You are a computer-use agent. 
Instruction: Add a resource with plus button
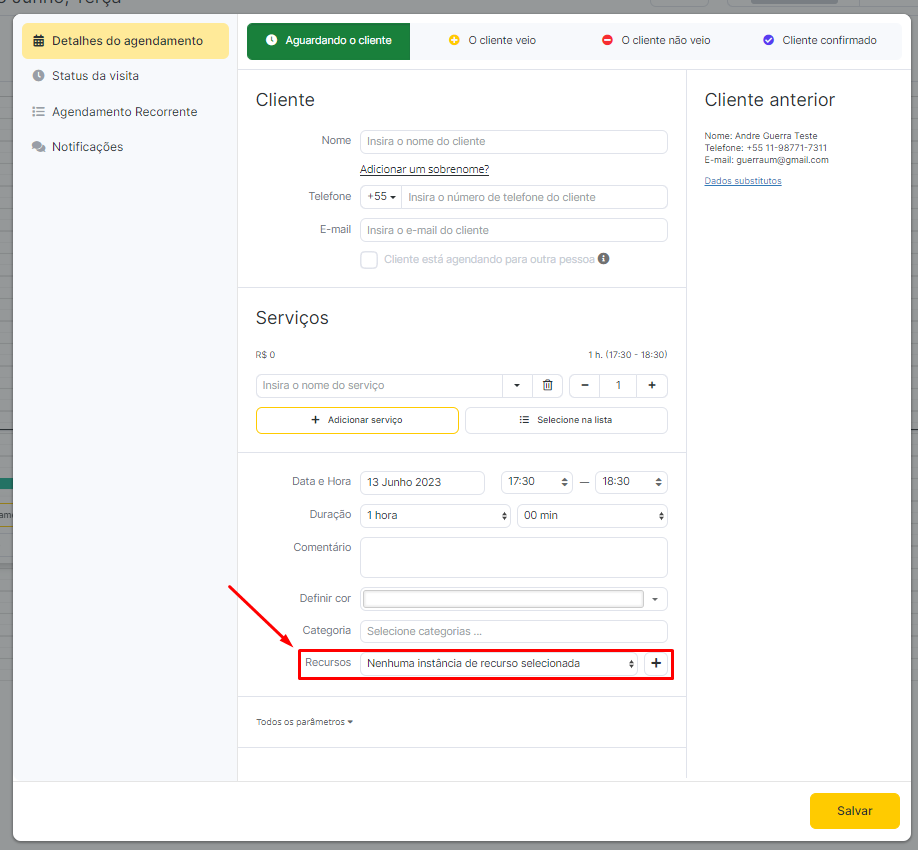pyautogui.click(x=656, y=663)
